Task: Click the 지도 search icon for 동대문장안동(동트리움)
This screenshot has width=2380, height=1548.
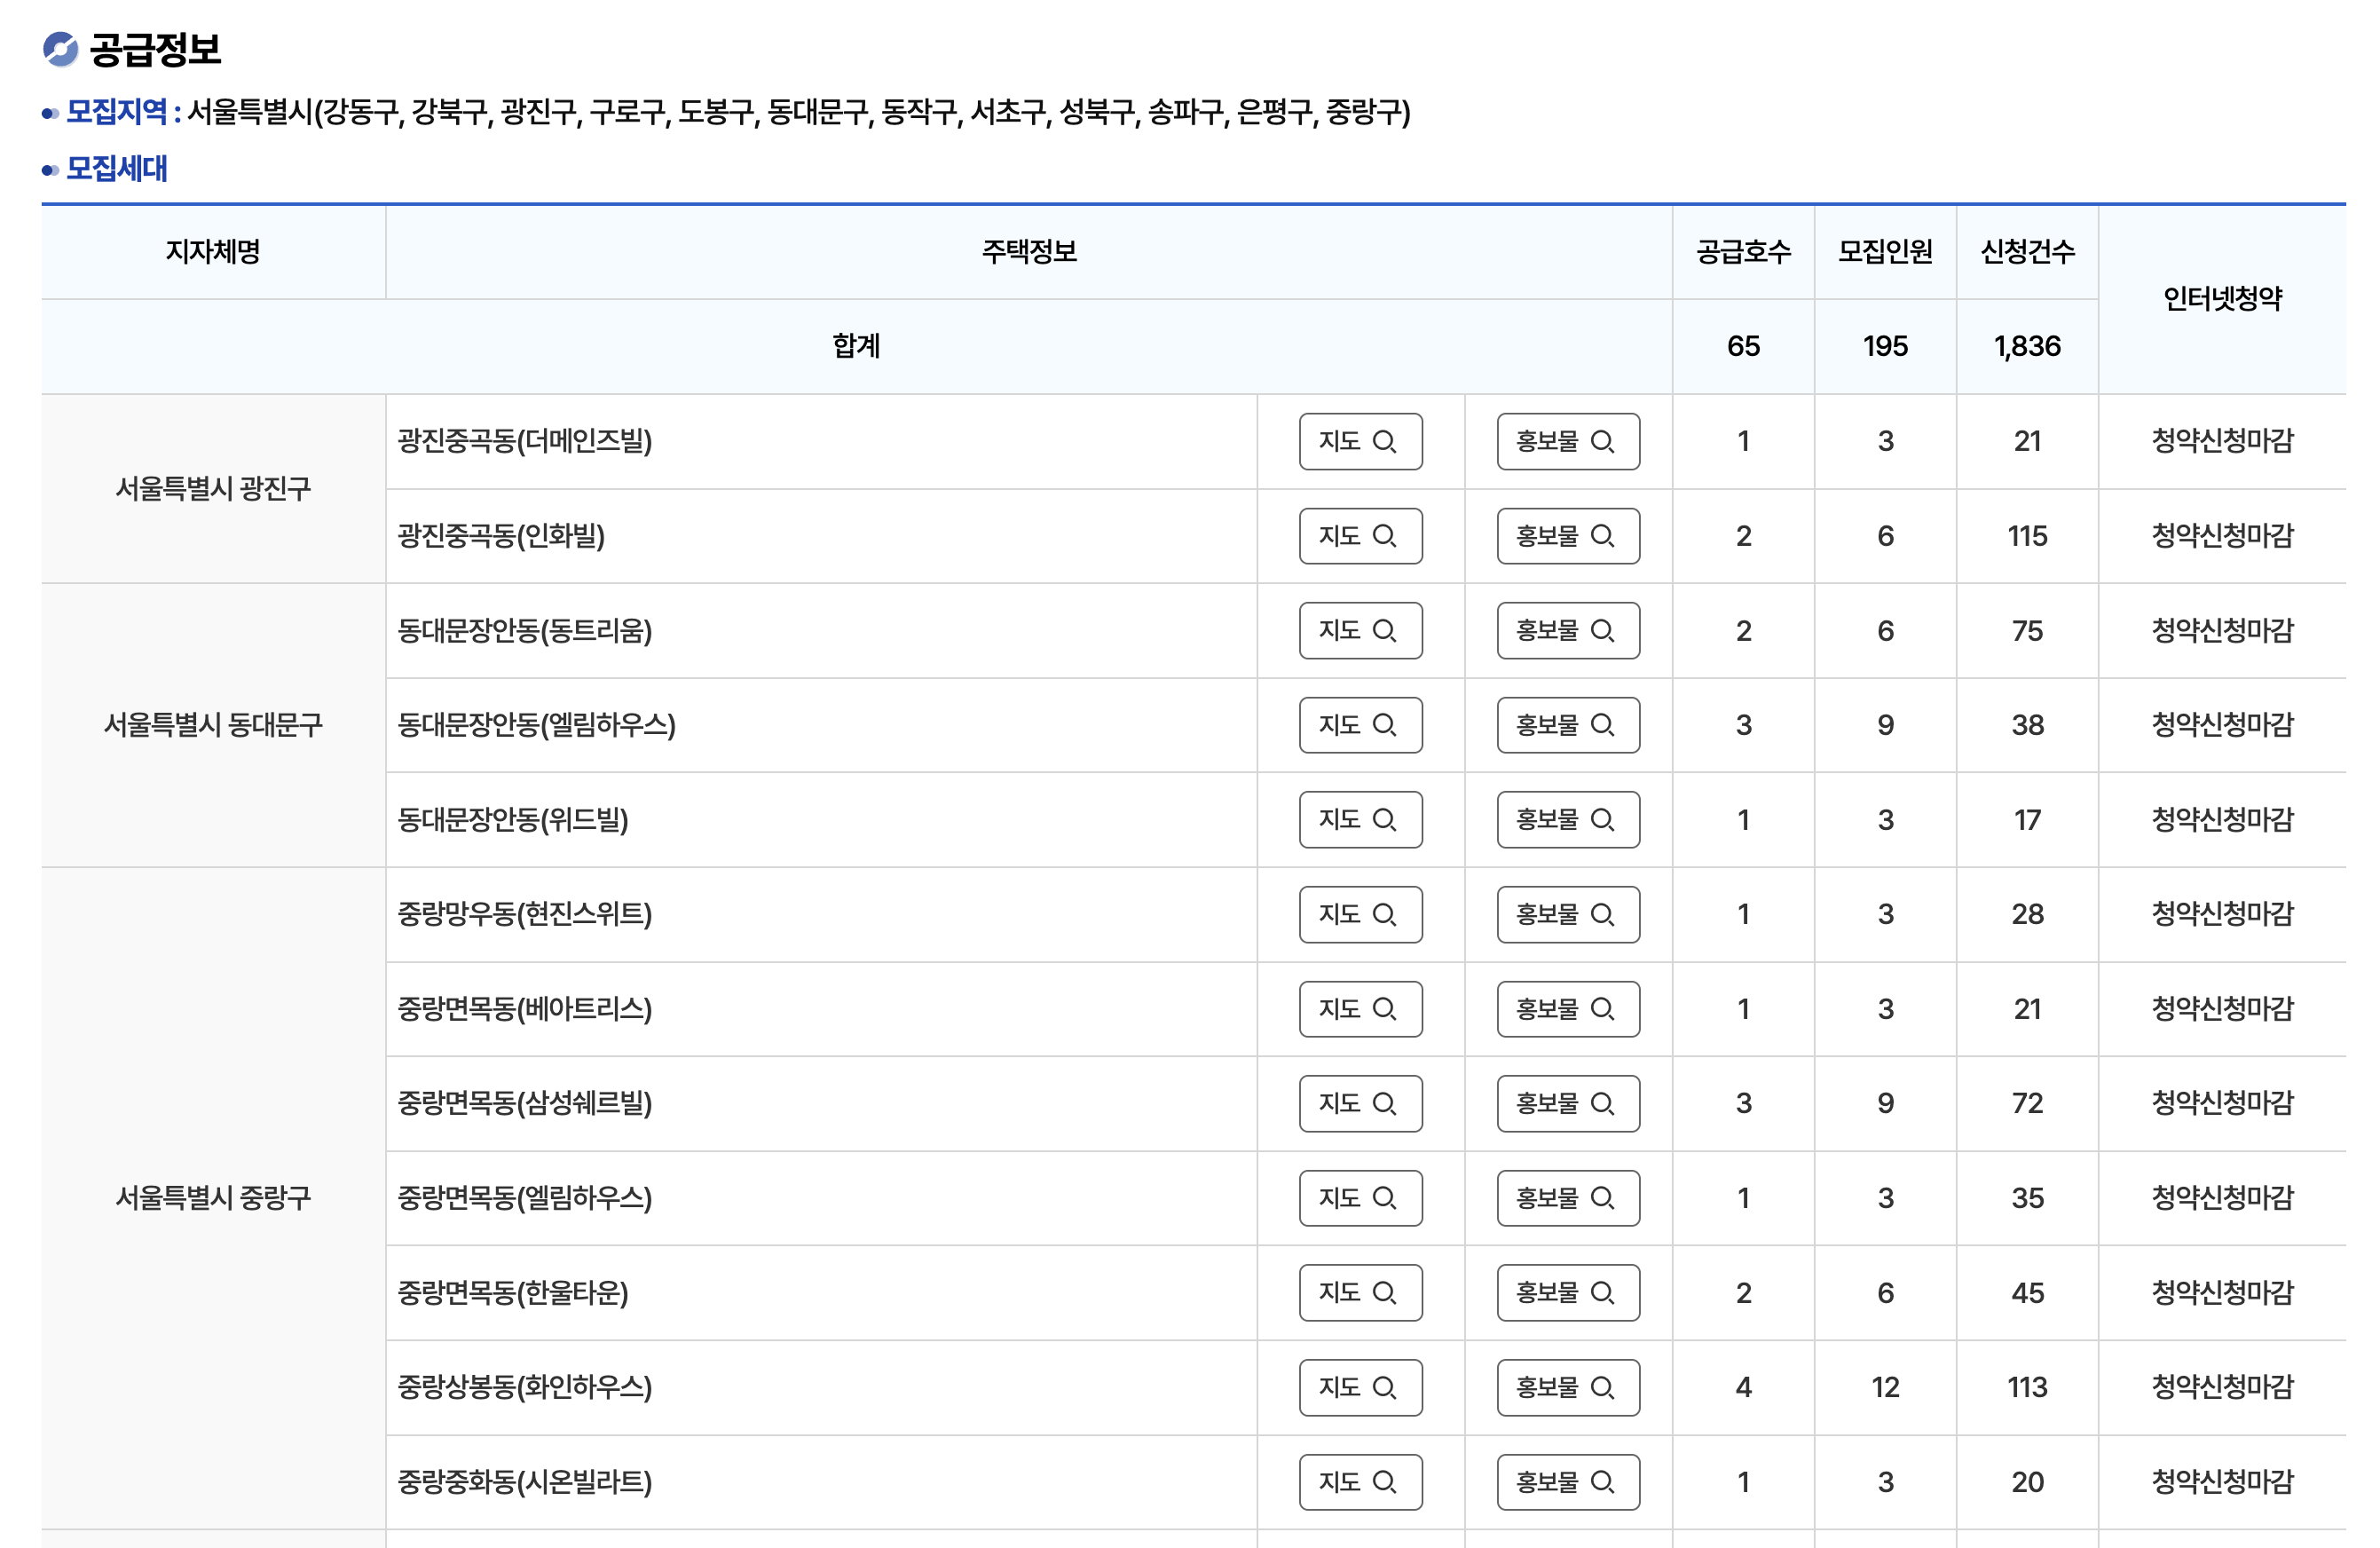Action: pyautogui.click(x=1386, y=630)
